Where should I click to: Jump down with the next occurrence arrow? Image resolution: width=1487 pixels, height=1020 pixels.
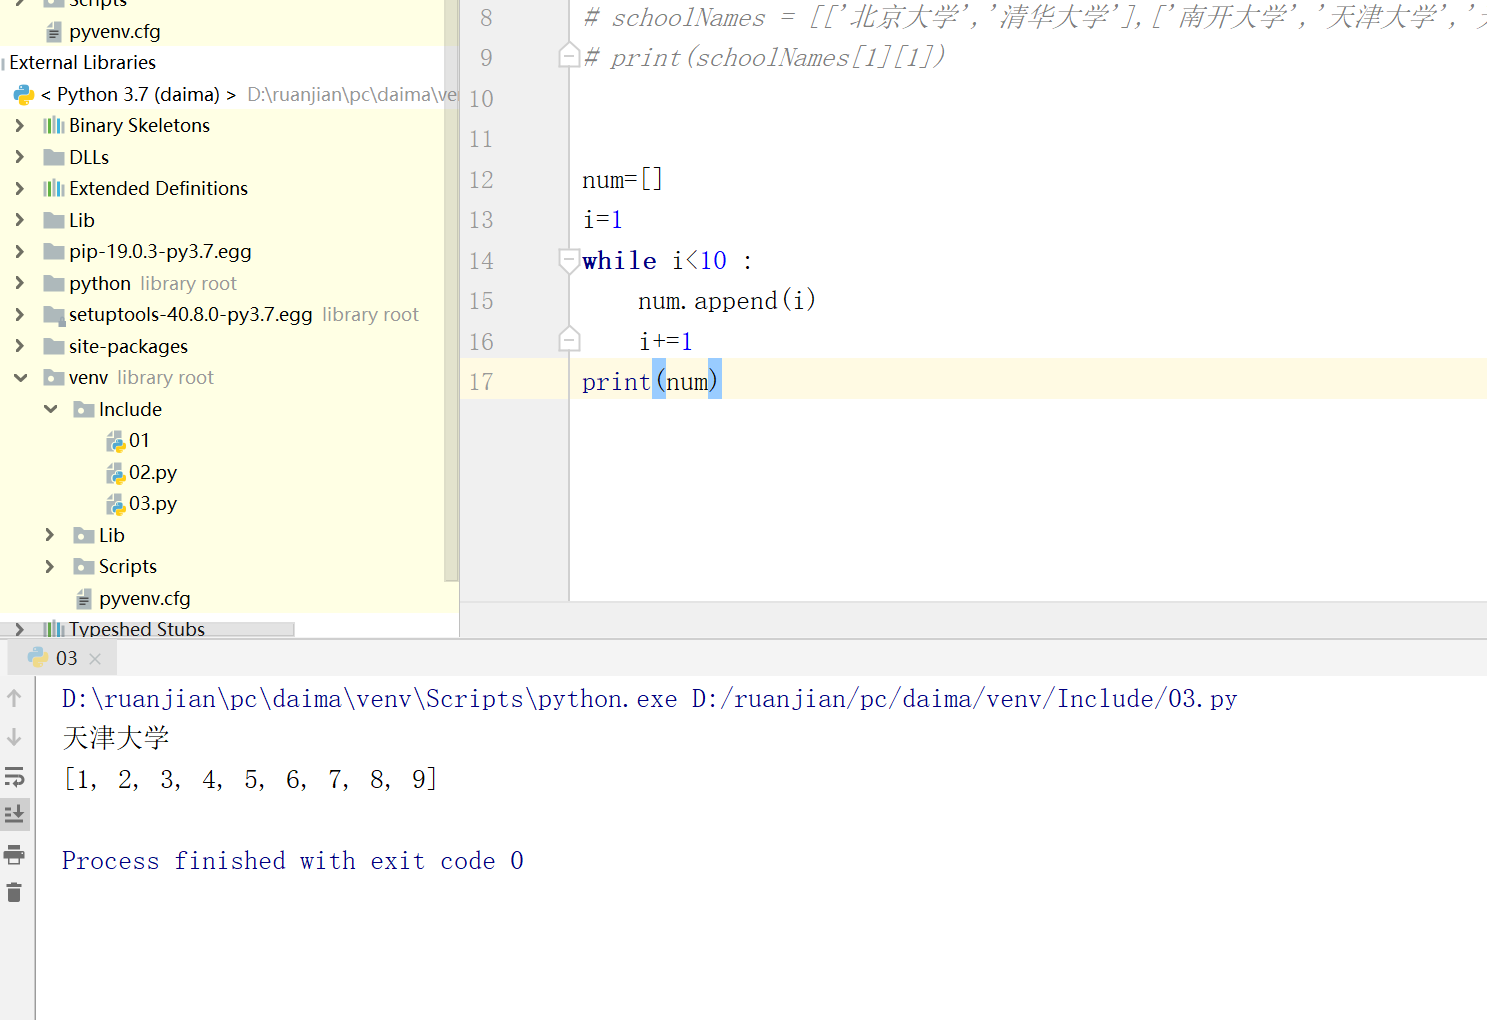coord(15,737)
